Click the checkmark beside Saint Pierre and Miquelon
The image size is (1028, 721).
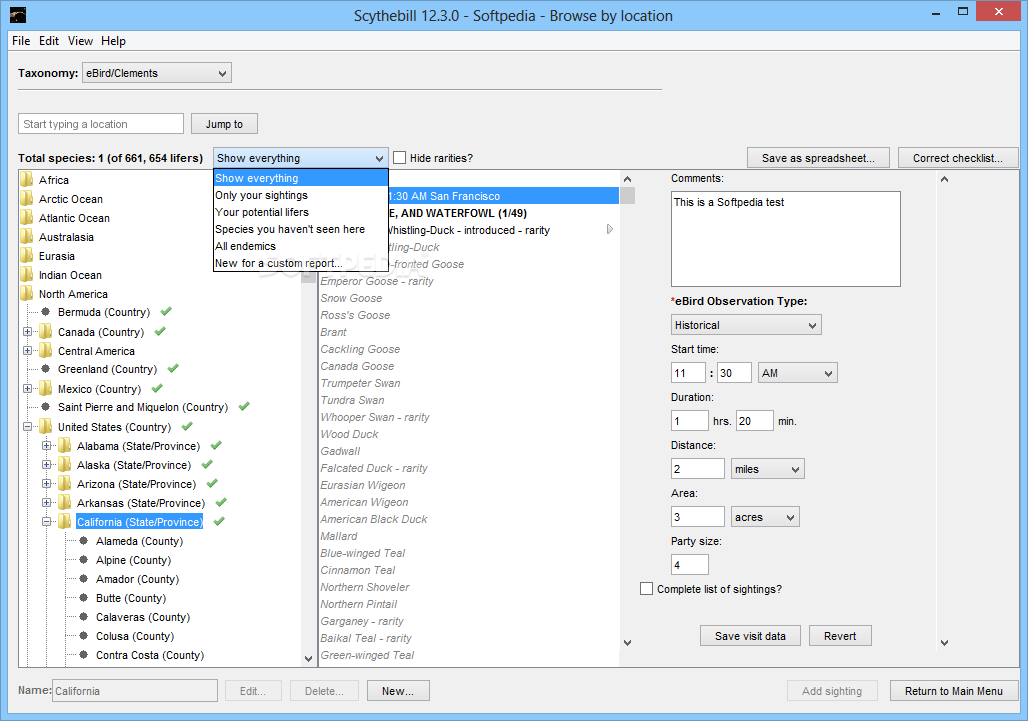click(244, 406)
